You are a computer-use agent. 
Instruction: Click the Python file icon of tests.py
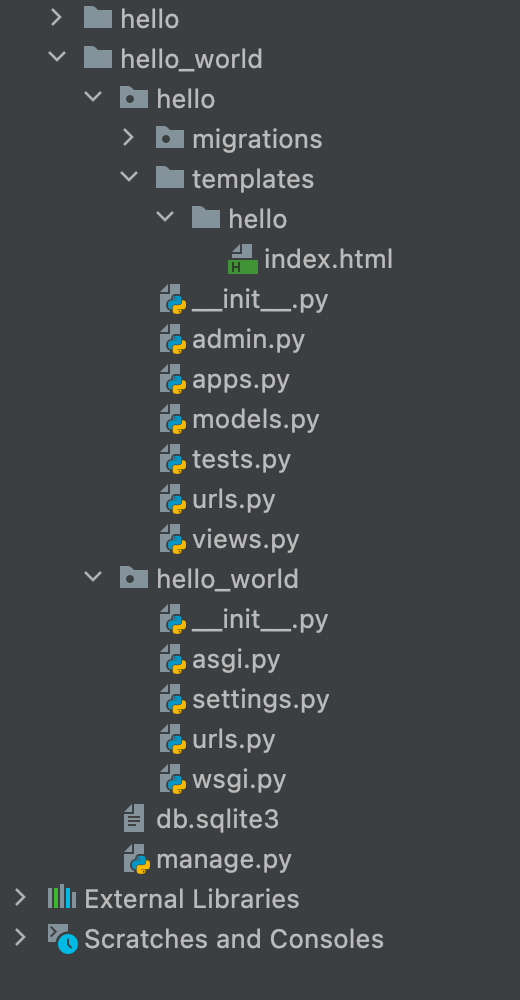(x=172, y=459)
